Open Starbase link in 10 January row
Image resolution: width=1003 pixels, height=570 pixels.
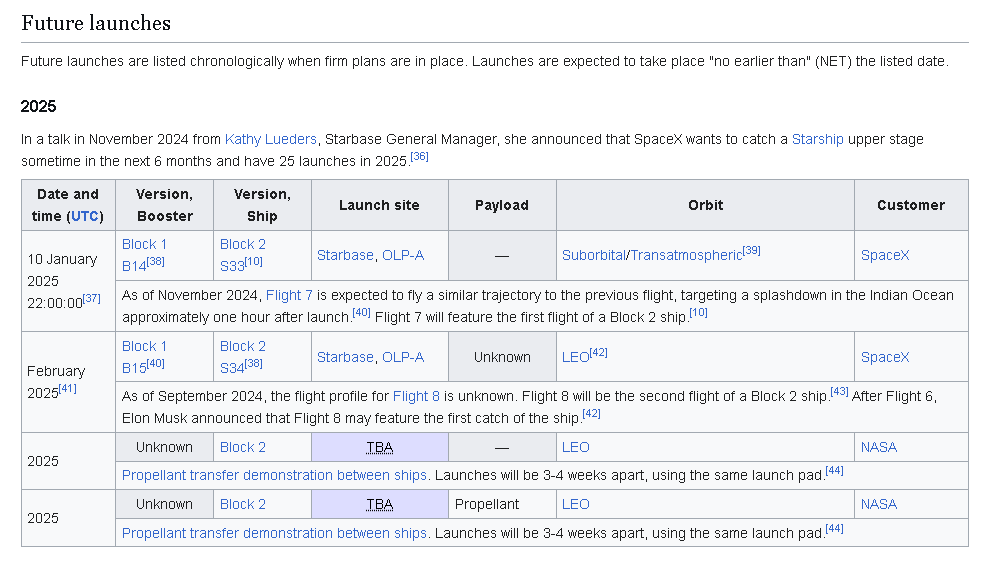345,255
